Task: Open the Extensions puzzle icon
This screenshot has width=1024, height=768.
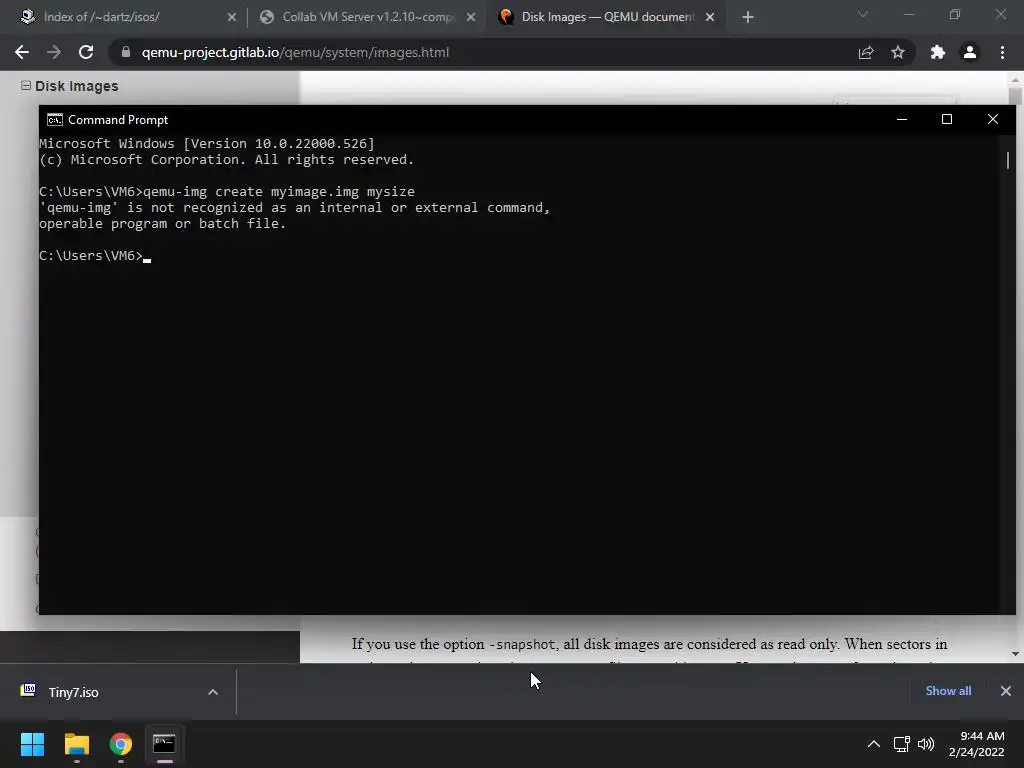Action: 938,52
